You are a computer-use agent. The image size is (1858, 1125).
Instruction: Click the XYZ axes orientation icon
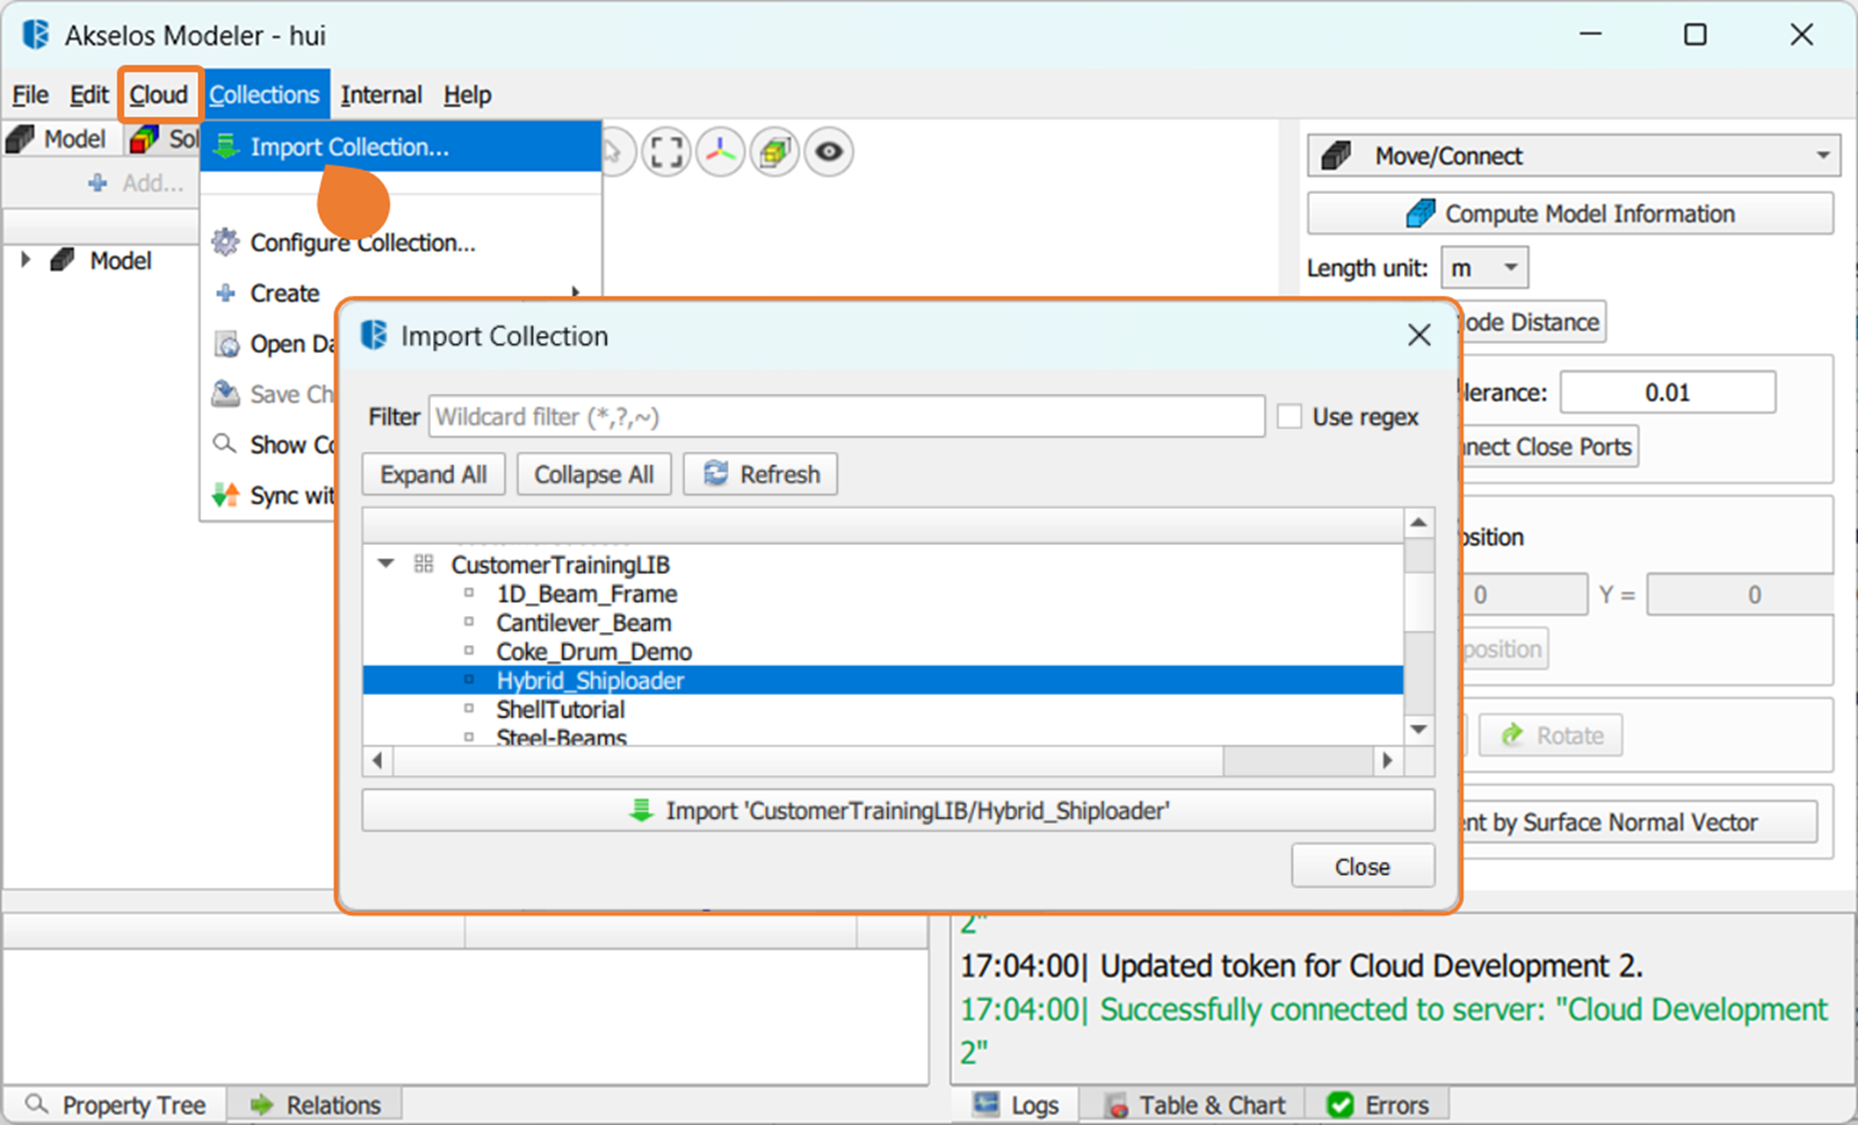[x=720, y=152]
